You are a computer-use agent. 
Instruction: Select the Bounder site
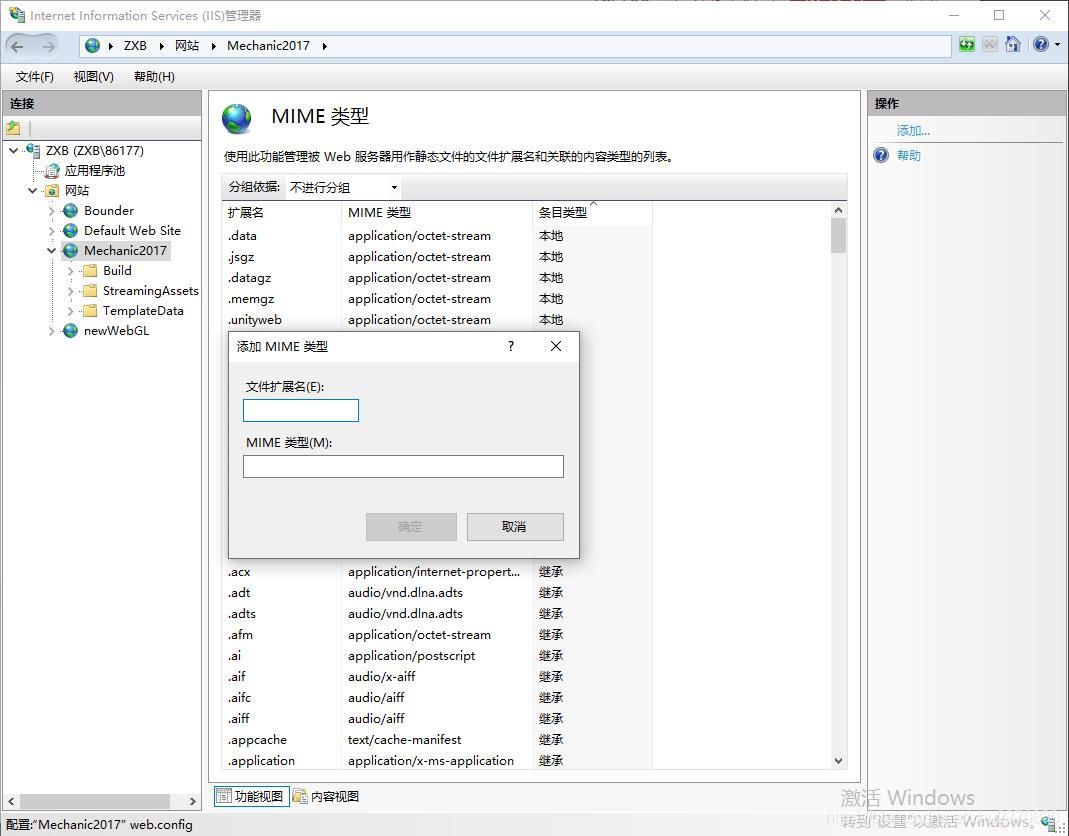click(108, 211)
